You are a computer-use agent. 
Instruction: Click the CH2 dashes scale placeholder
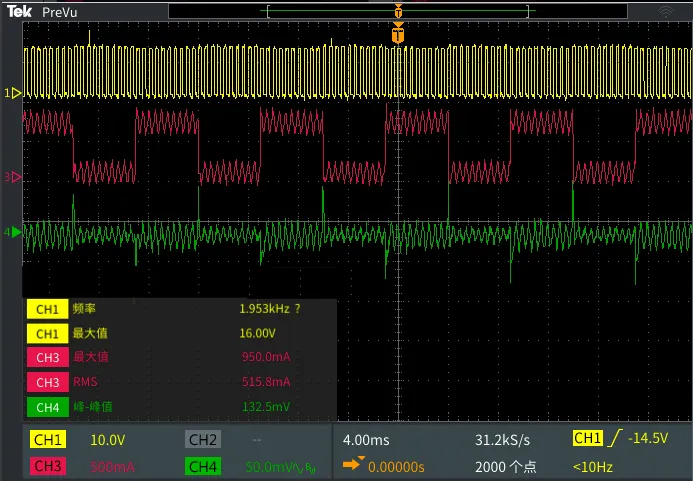257,440
